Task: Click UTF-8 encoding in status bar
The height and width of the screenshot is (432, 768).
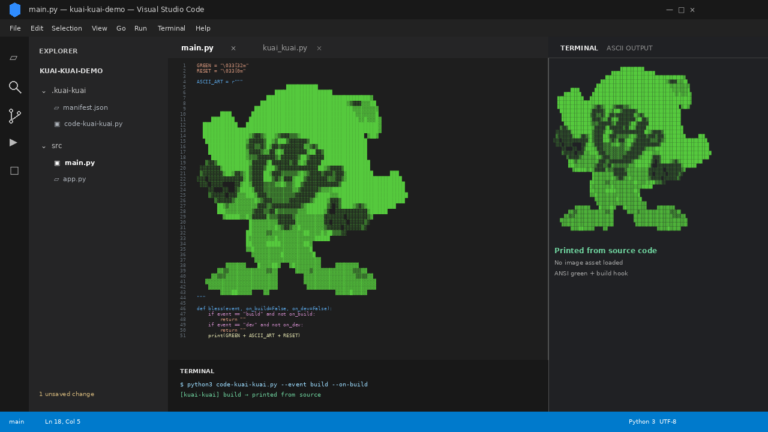Action: 668,422
